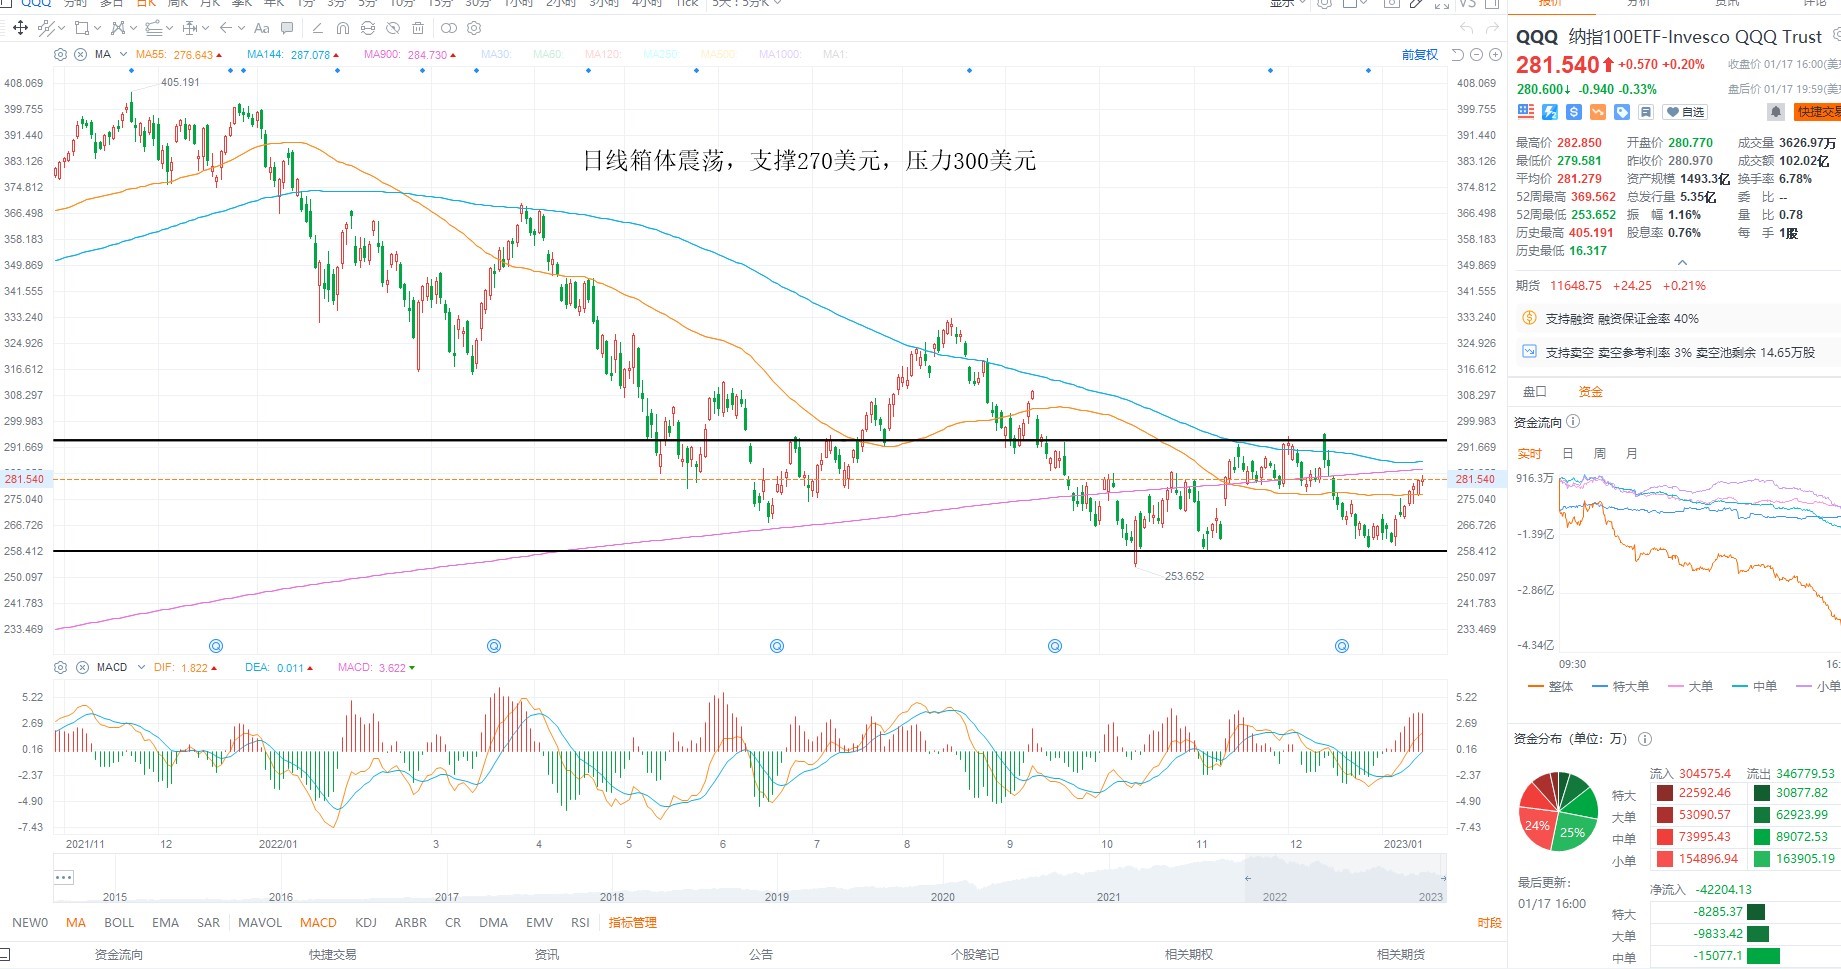Click the 2020 area on the timeline navigator

[x=943, y=897]
